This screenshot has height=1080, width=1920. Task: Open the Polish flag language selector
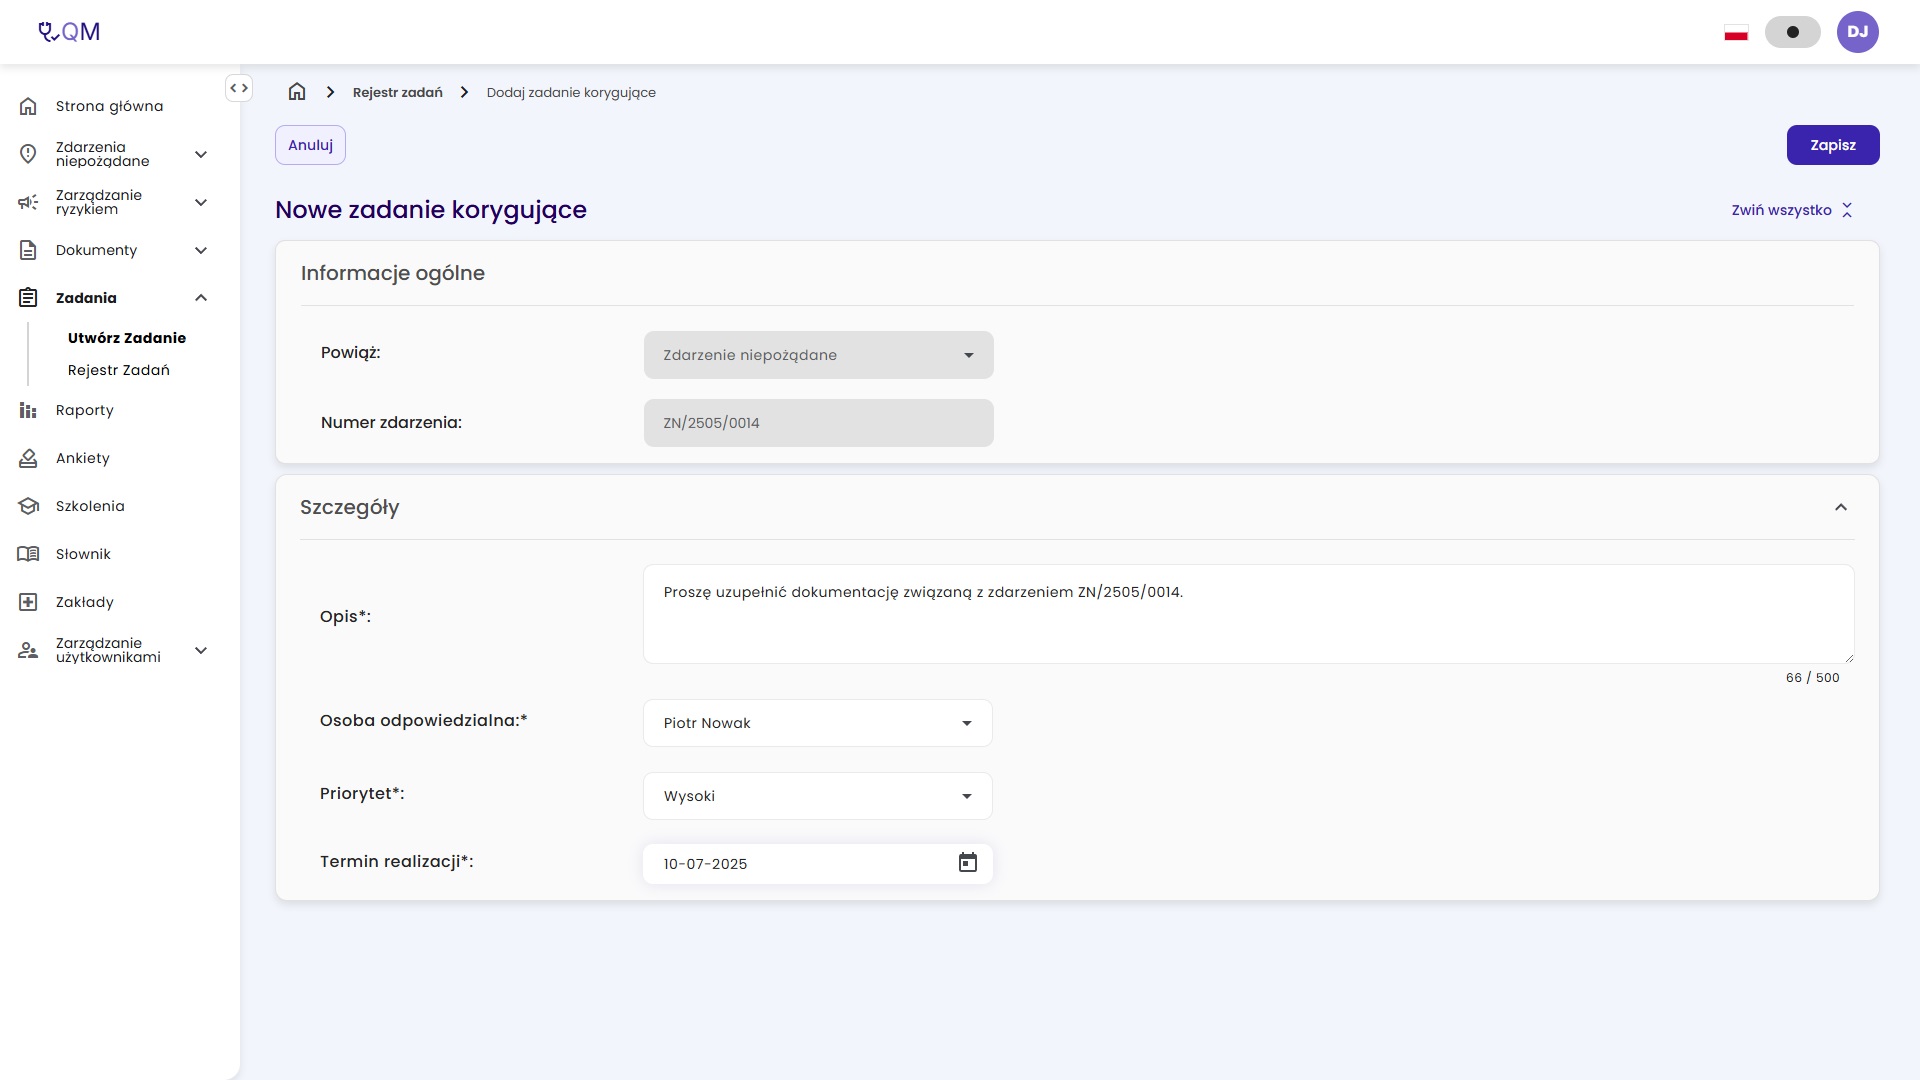click(x=1736, y=33)
